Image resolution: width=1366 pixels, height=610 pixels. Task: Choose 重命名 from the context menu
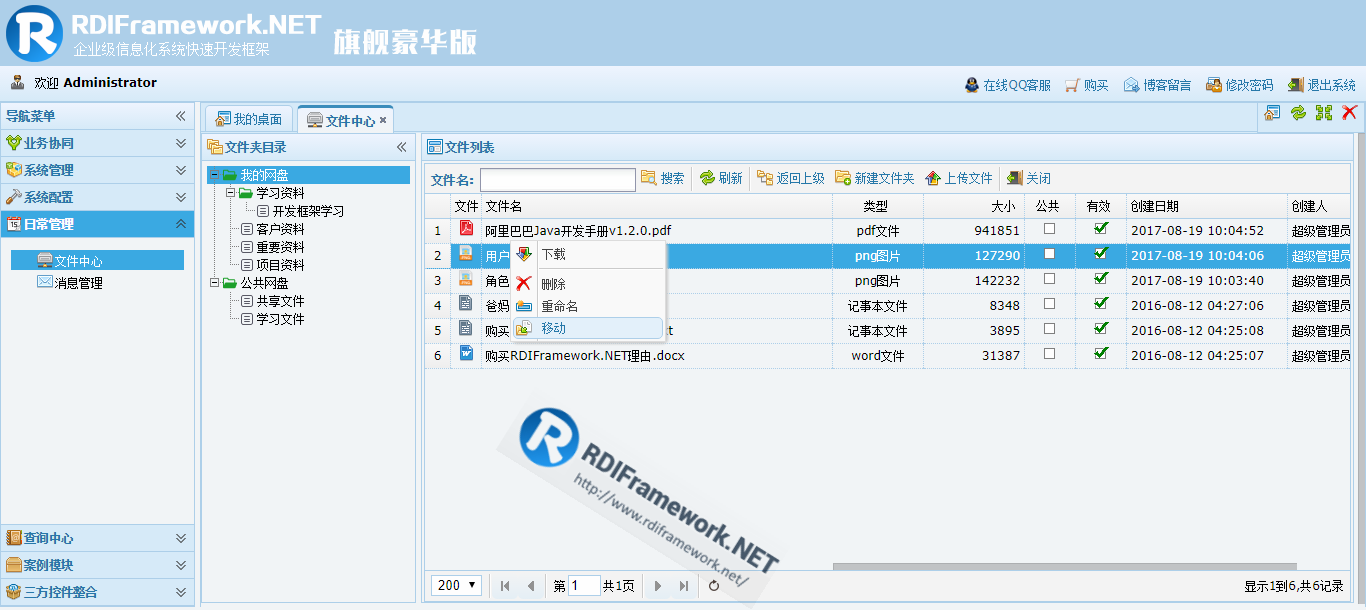[588, 306]
